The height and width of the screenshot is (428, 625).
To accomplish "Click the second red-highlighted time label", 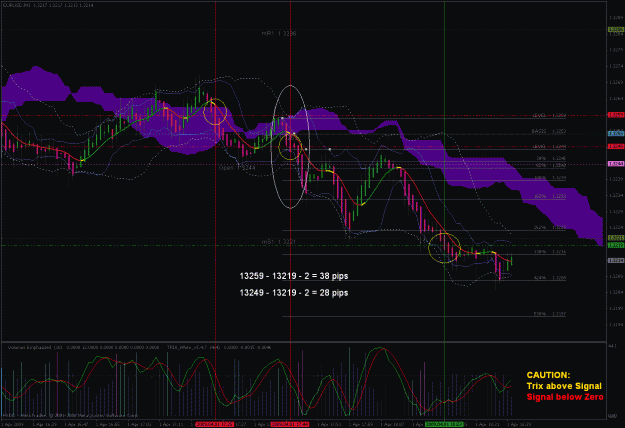I will click(290, 425).
